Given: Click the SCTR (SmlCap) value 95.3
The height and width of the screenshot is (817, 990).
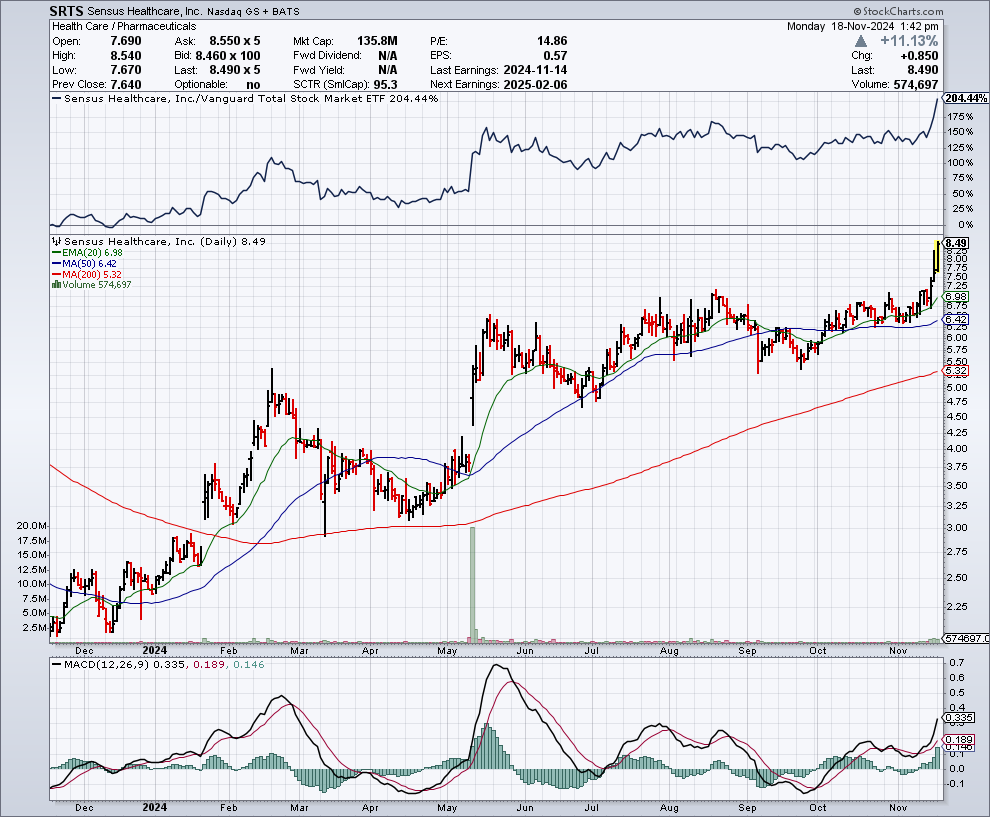Looking at the screenshot, I should click(385, 85).
